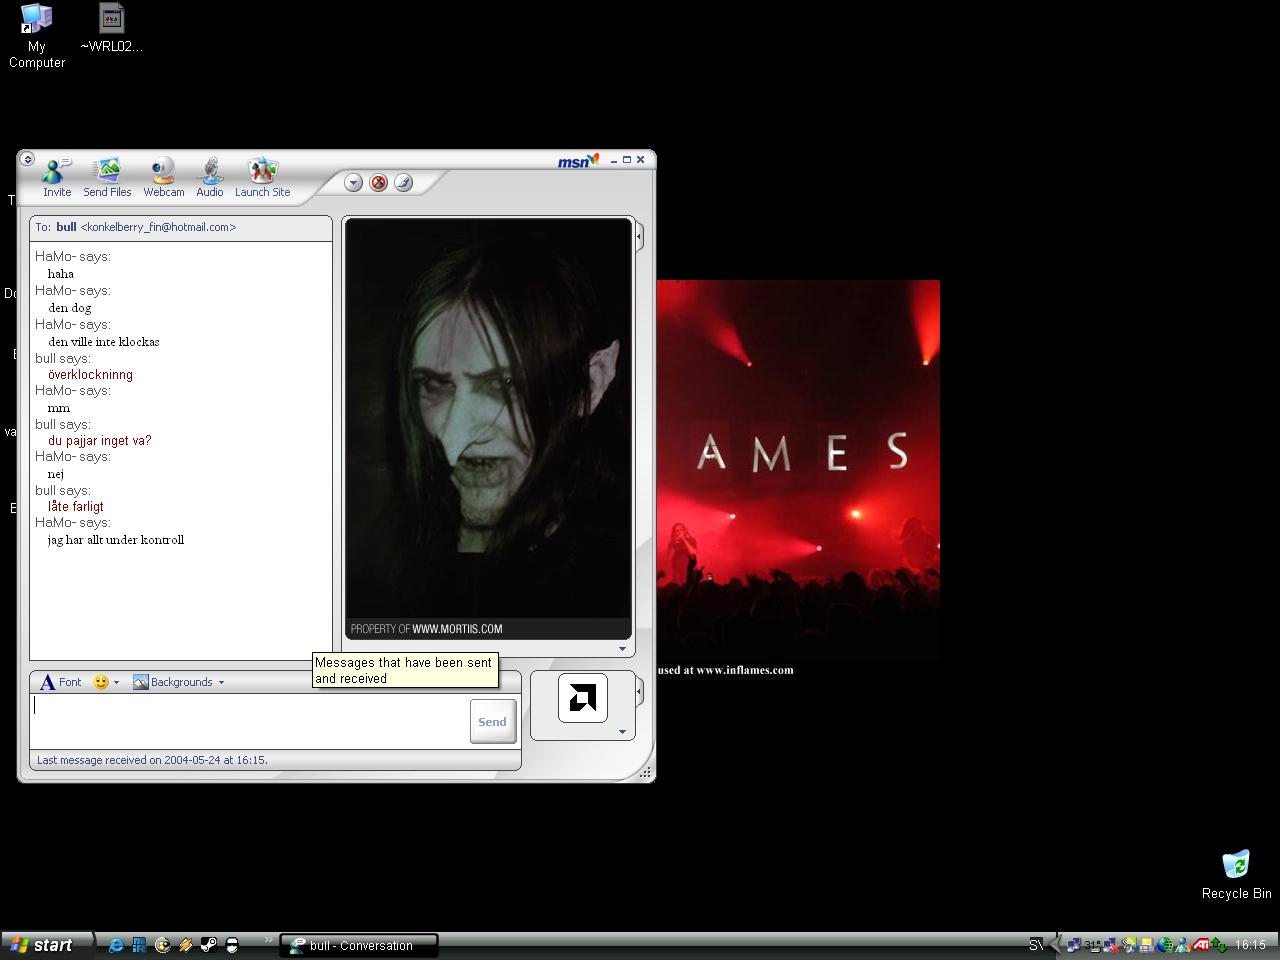Screen dimensions: 1280x960
Task: Expand hidden tray icons arrow
Action: point(1055,945)
